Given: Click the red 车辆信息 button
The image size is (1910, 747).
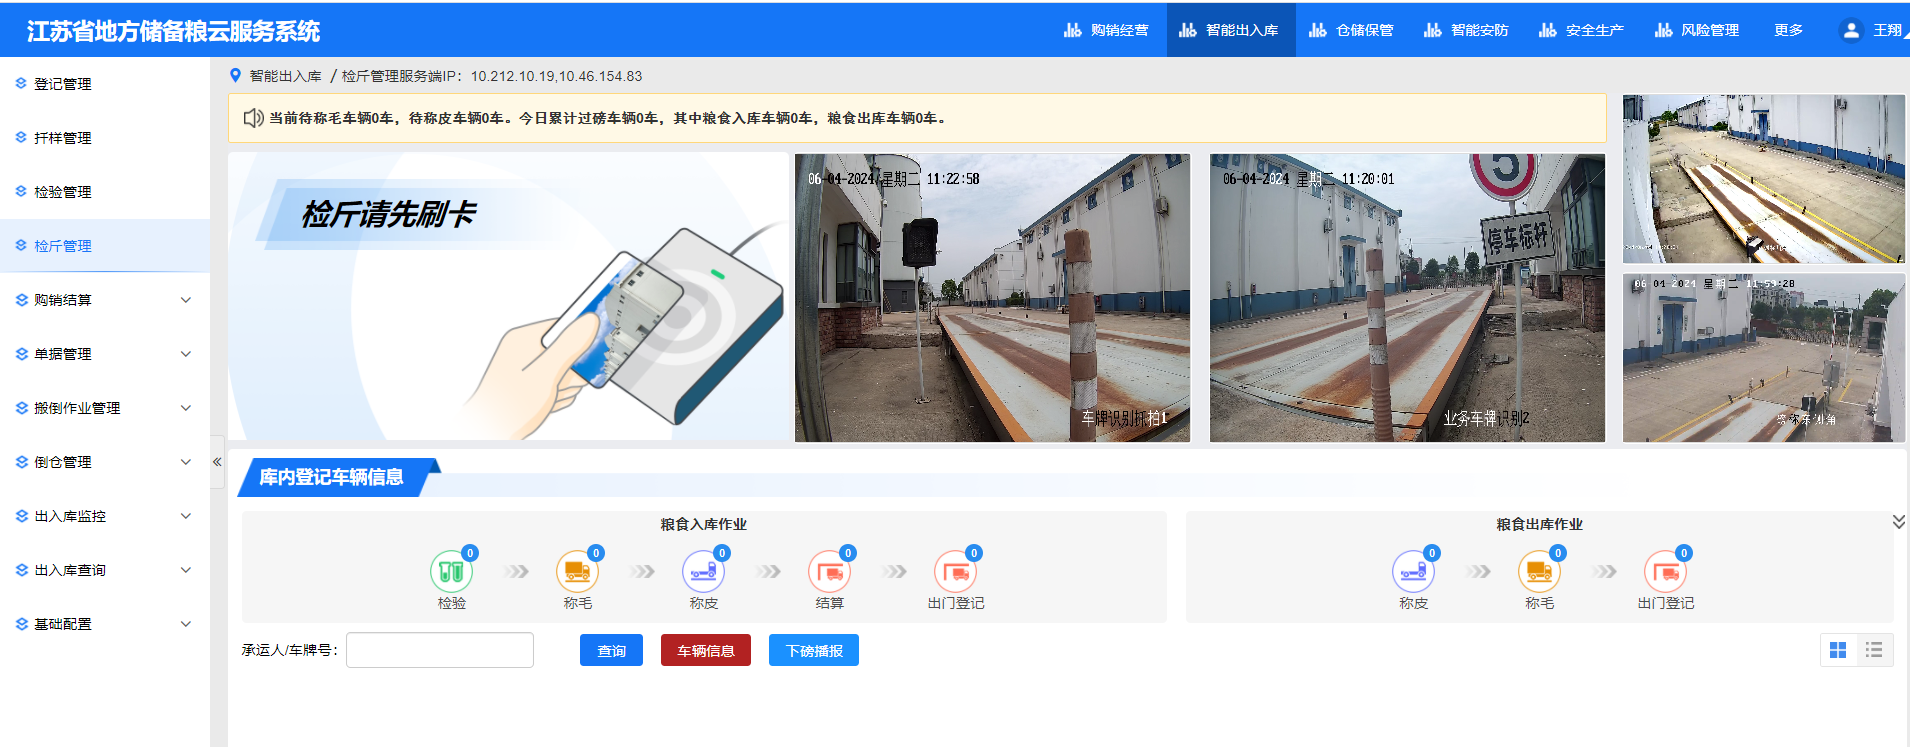Looking at the screenshot, I should [x=705, y=650].
